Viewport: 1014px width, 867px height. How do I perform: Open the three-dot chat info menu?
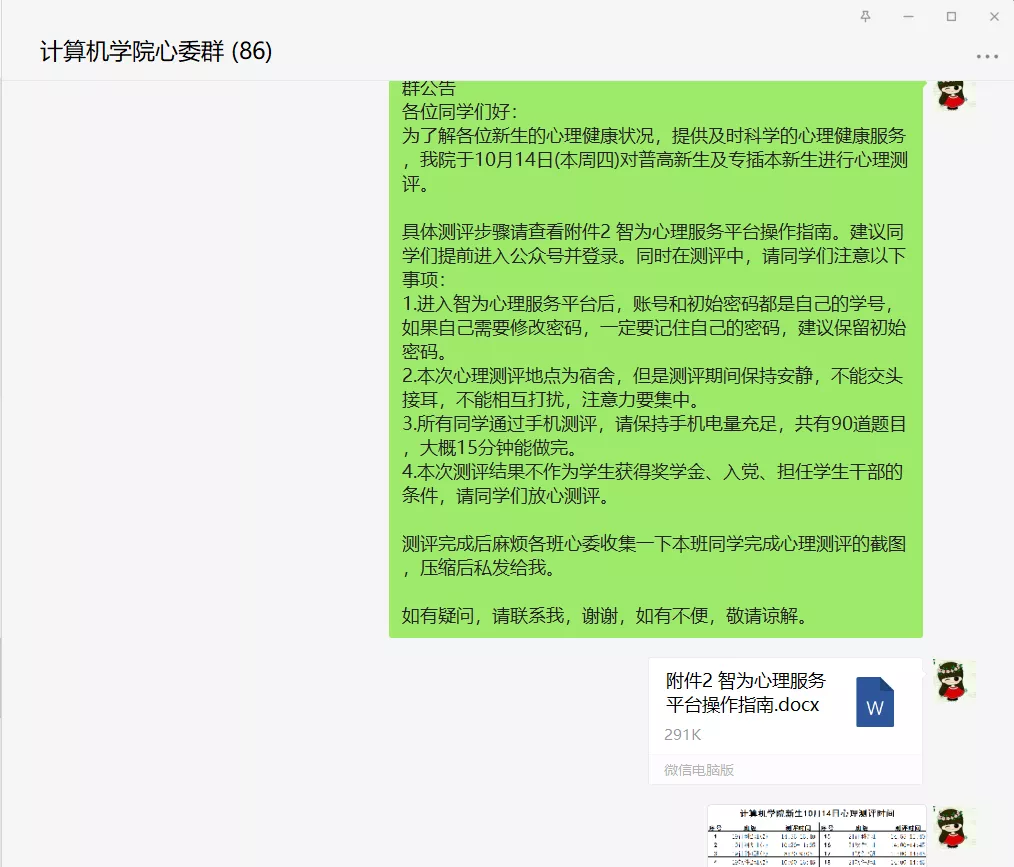tap(987, 56)
